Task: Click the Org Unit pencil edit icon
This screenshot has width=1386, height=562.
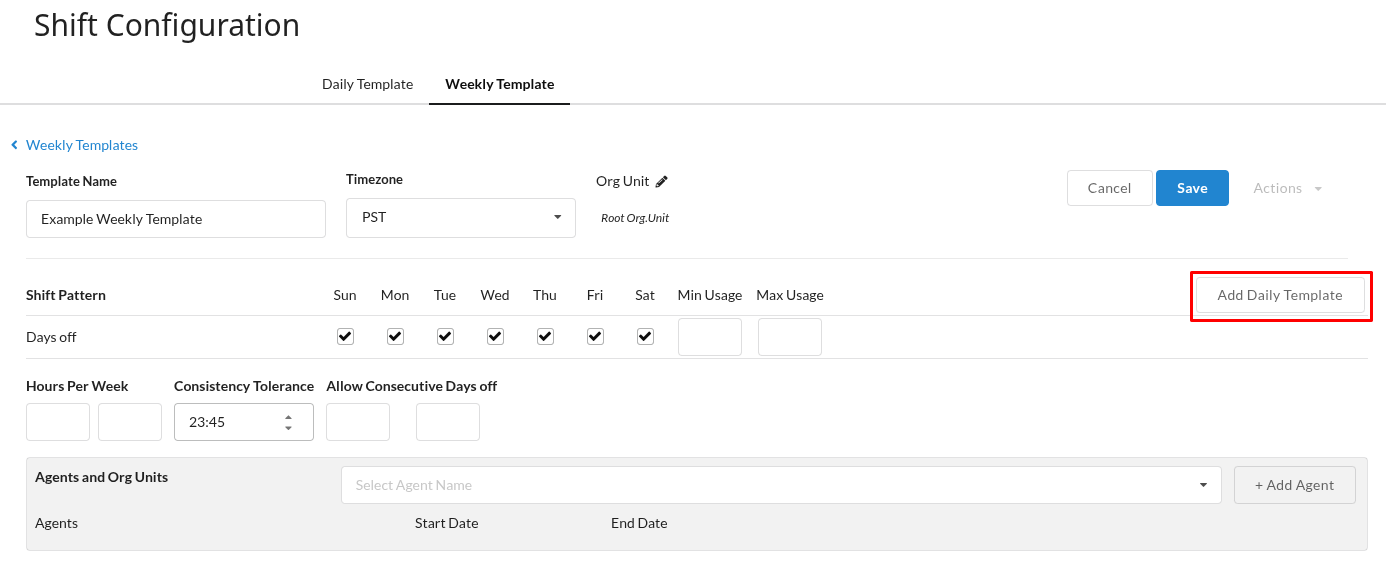Action: (x=661, y=182)
